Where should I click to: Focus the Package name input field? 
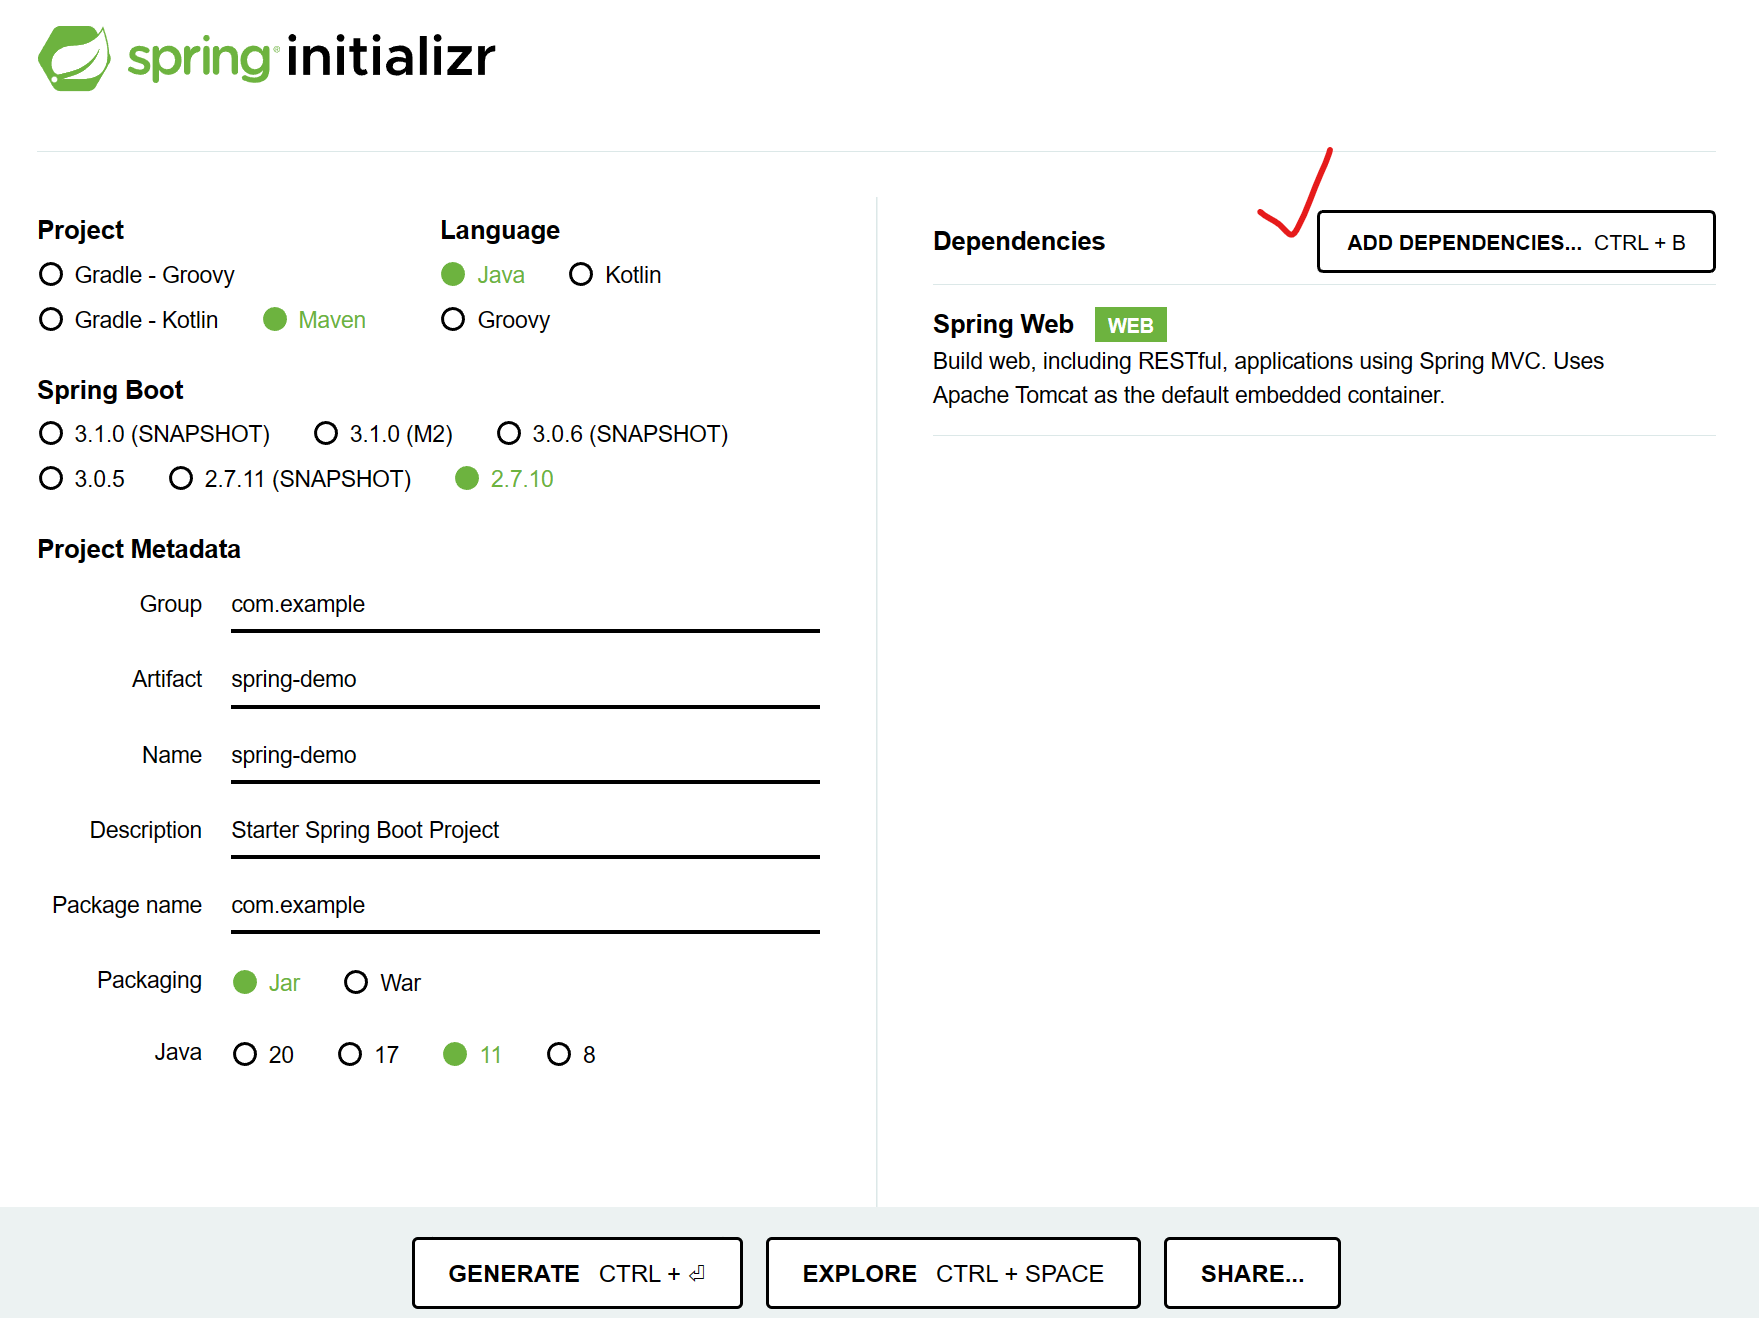(x=525, y=907)
